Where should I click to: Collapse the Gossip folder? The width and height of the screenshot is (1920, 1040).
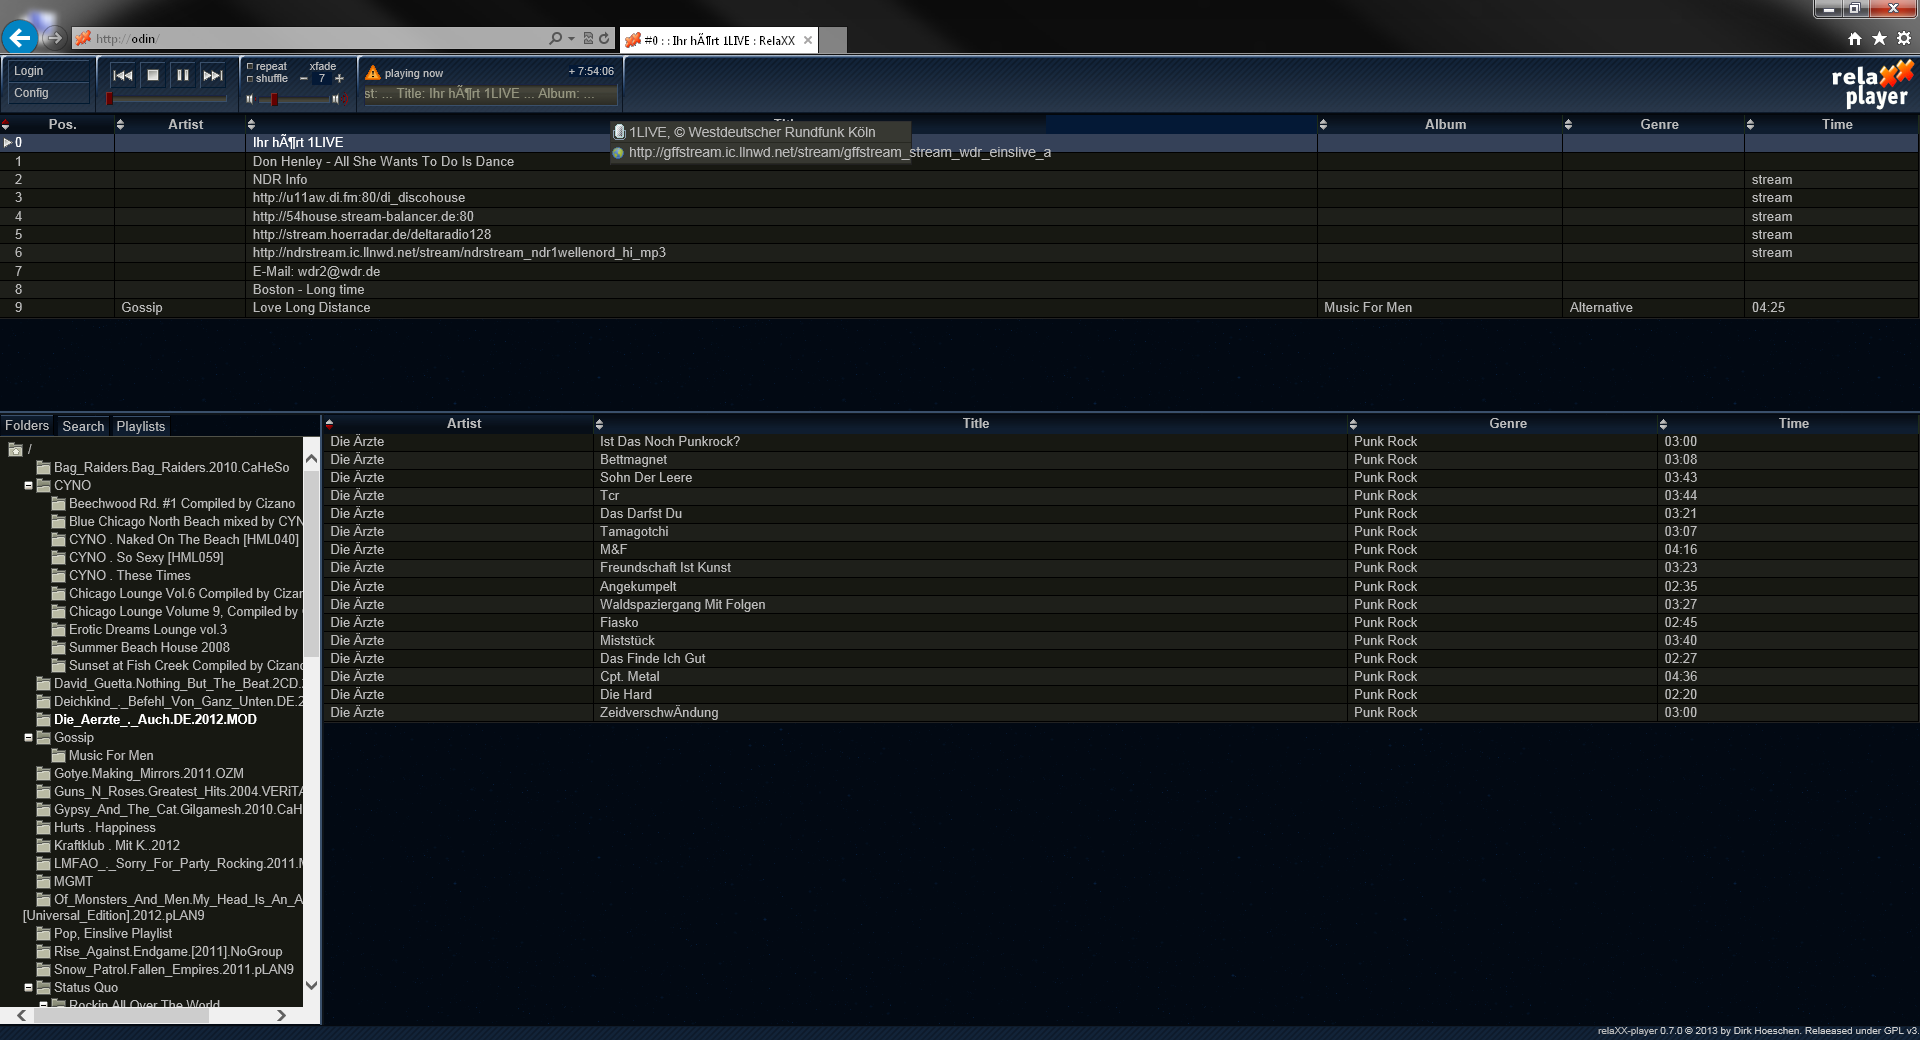(x=28, y=737)
